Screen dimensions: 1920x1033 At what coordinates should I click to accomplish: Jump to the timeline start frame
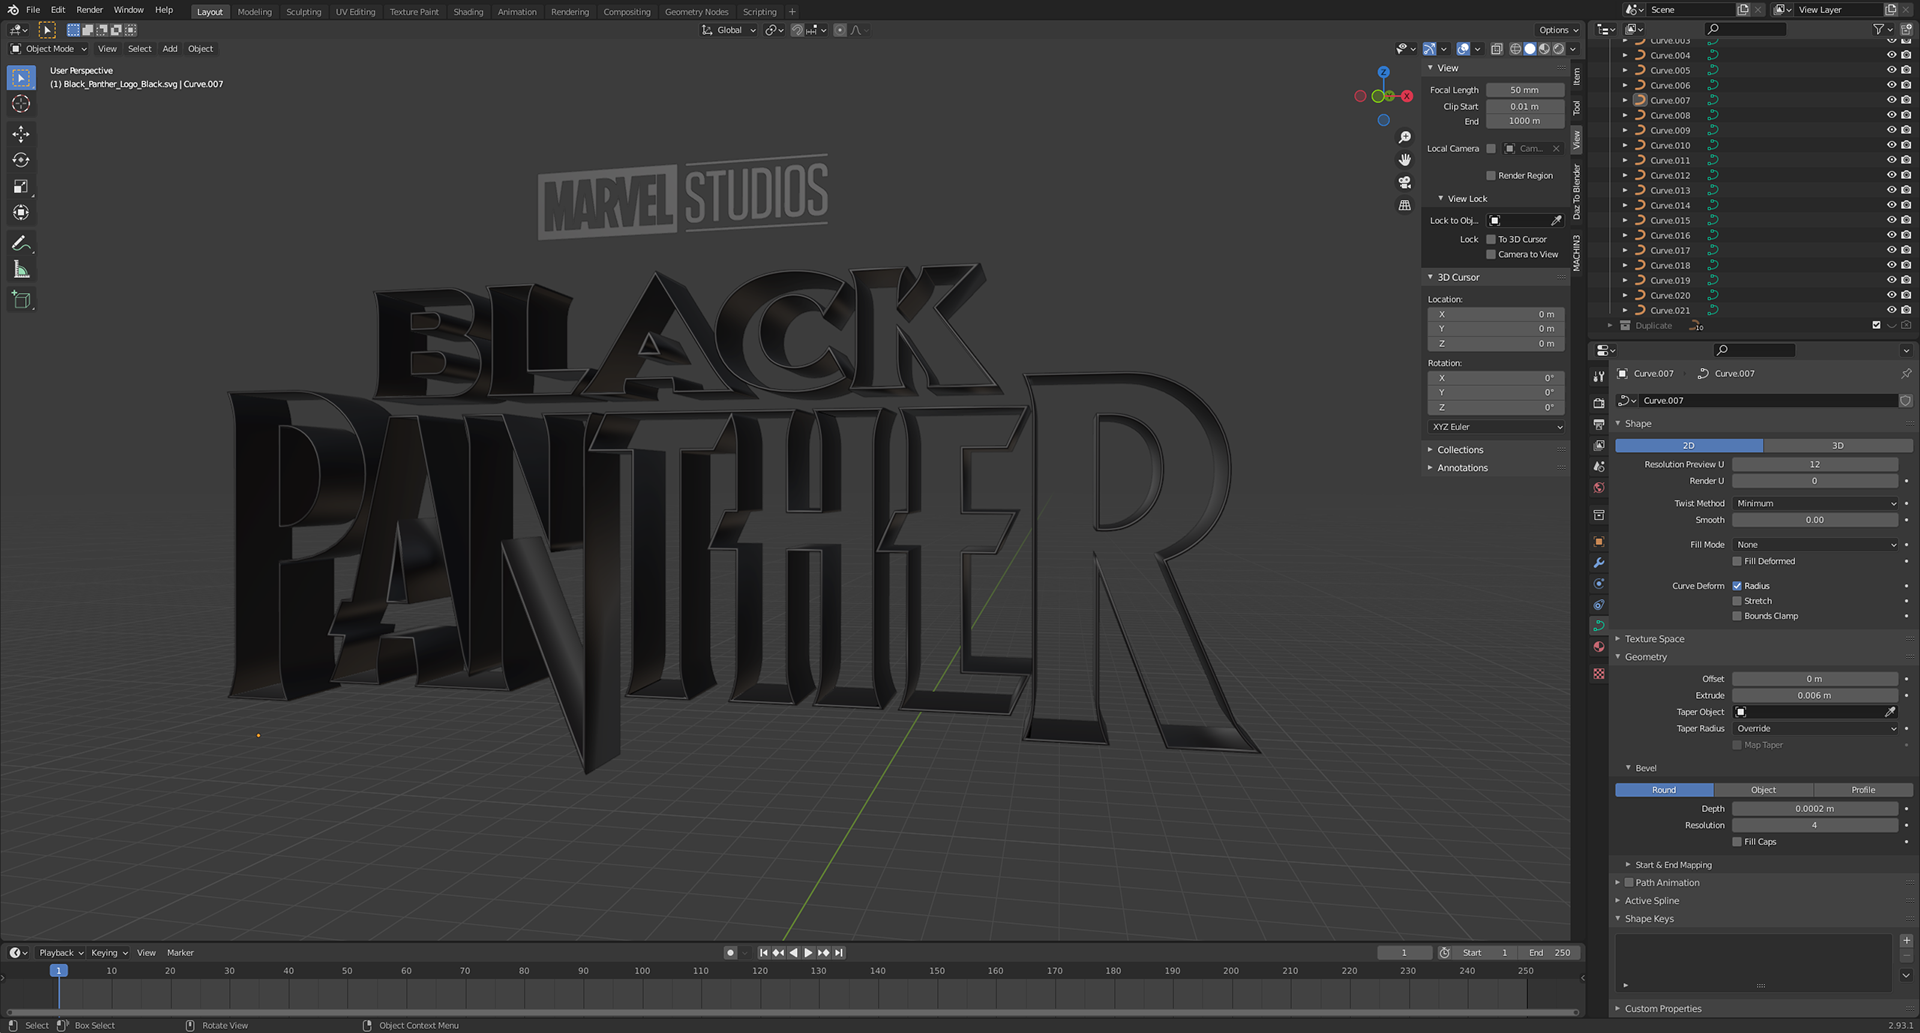click(x=764, y=953)
